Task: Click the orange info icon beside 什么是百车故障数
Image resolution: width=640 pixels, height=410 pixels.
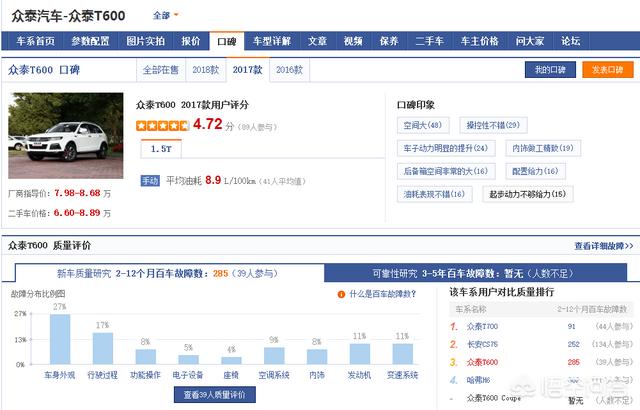Action: [341, 294]
